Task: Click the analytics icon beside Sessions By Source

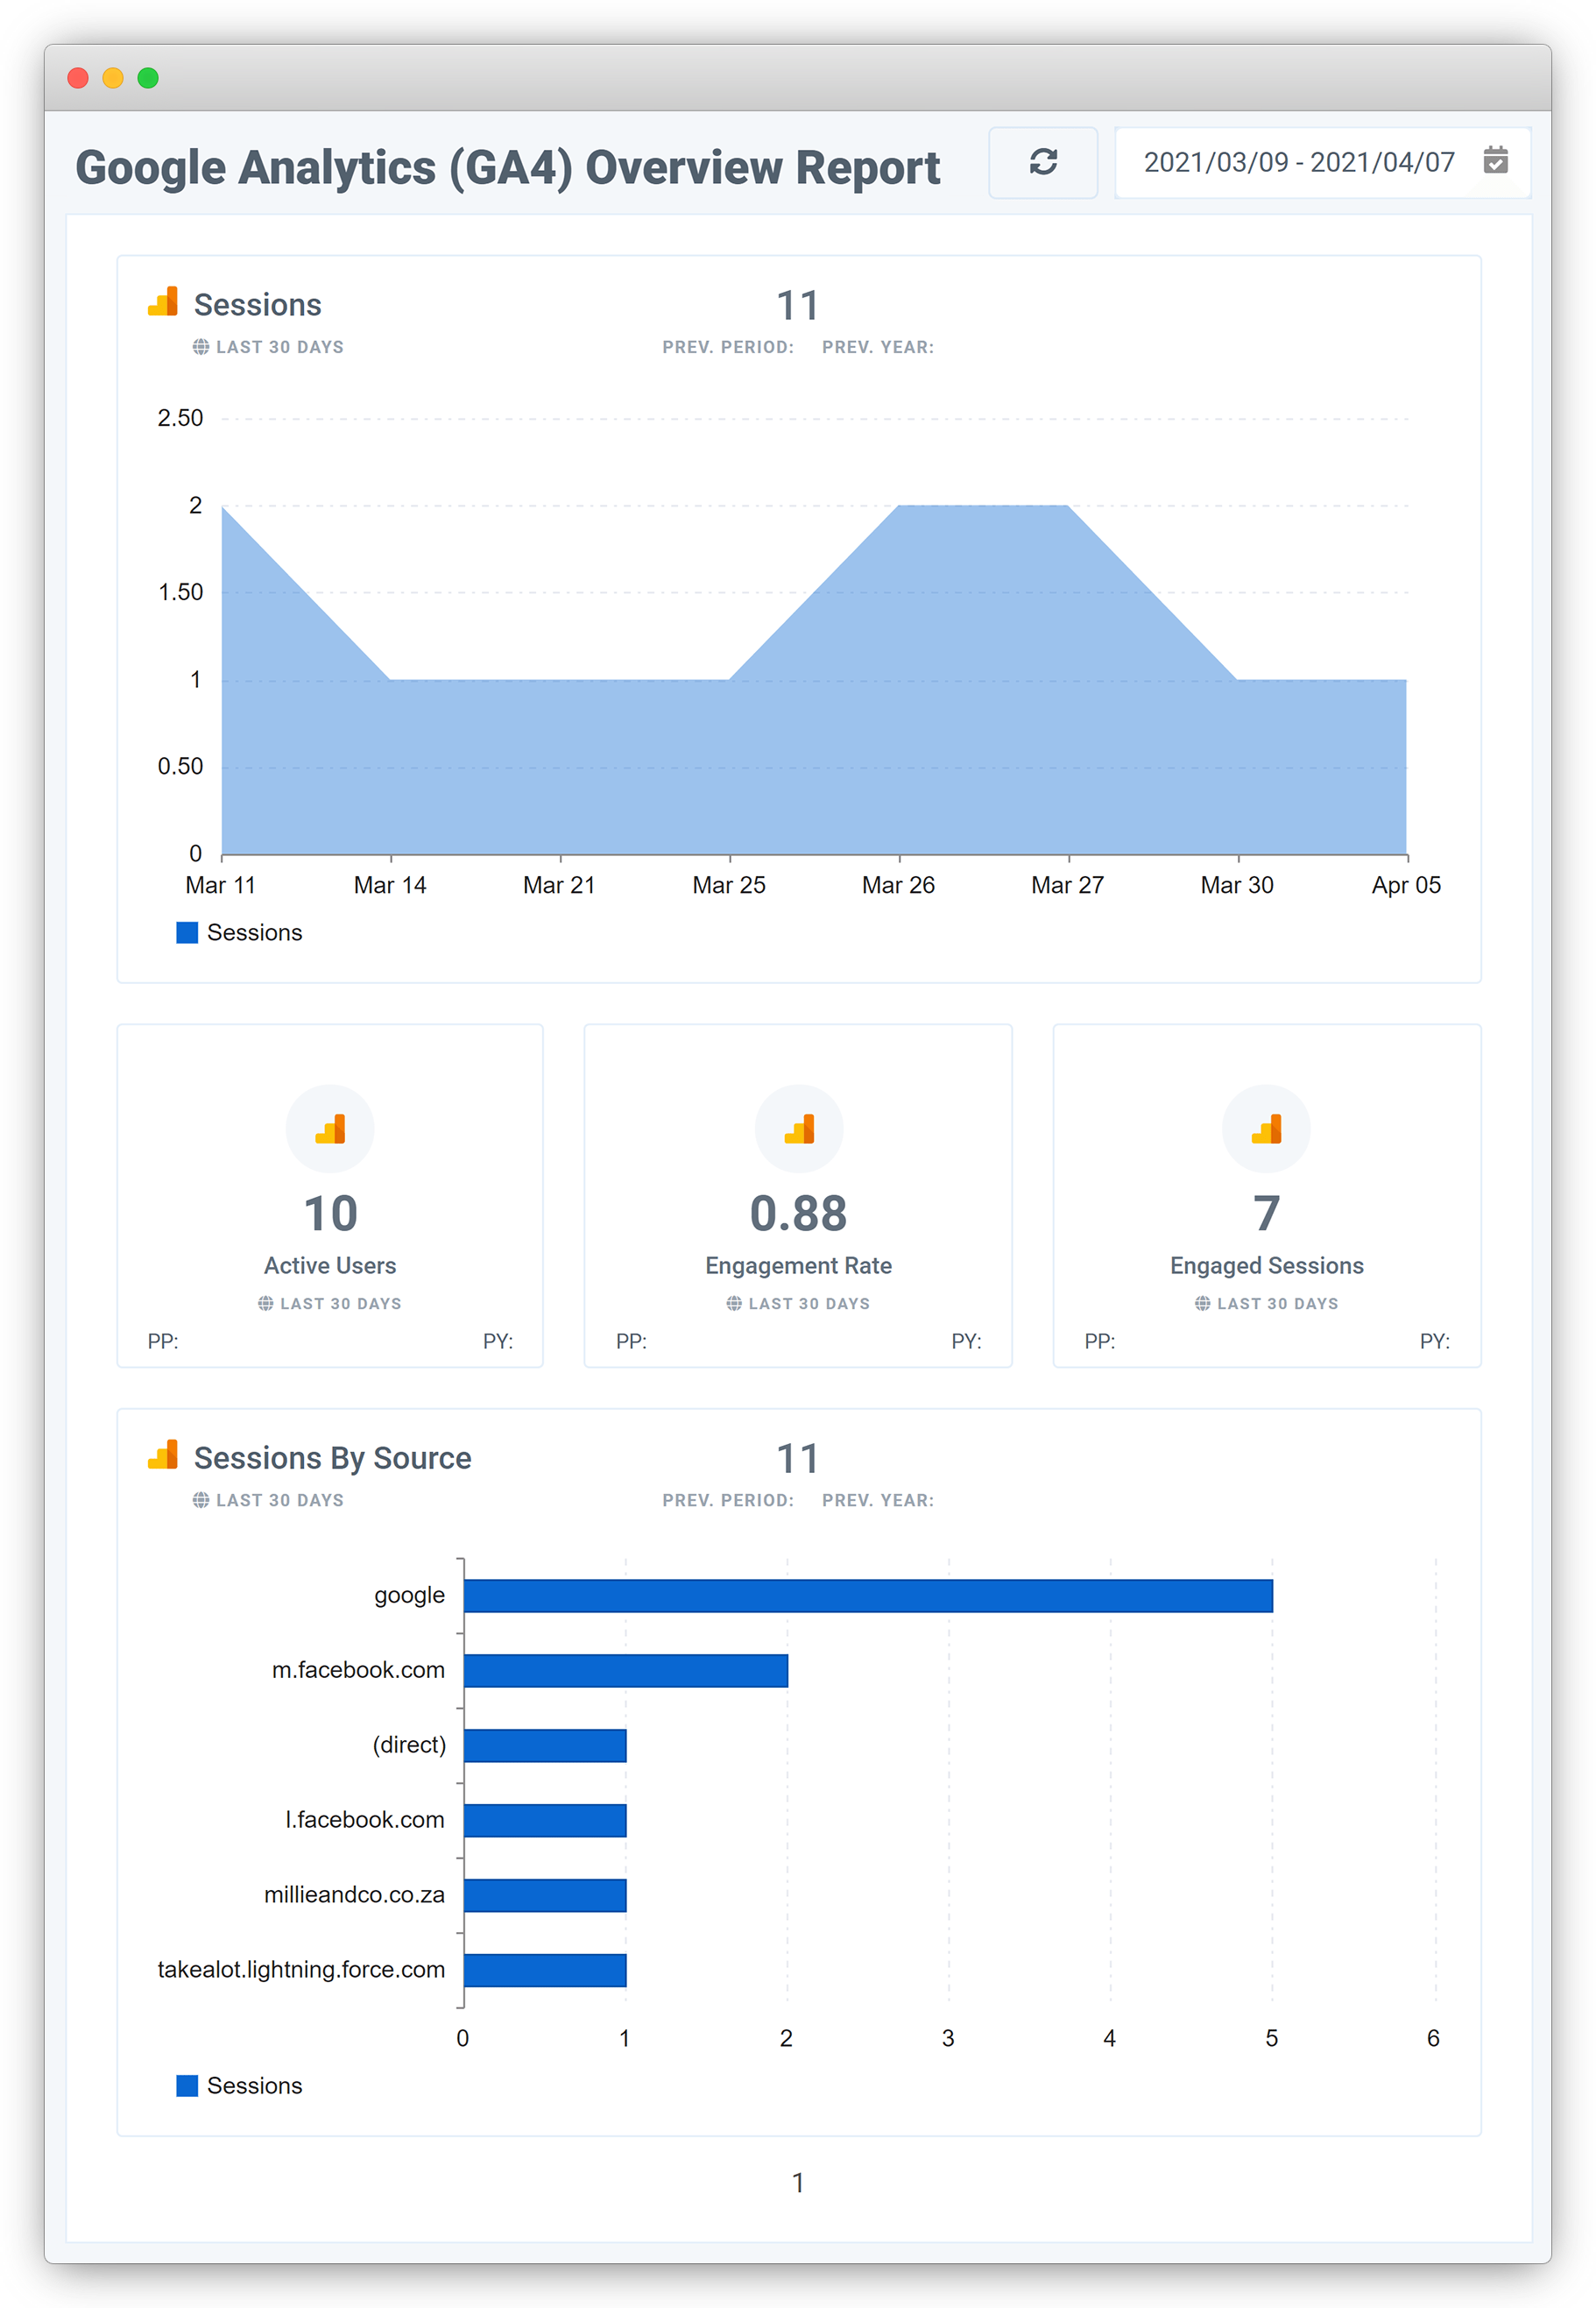Action: pyautogui.click(x=163, y=1455)
